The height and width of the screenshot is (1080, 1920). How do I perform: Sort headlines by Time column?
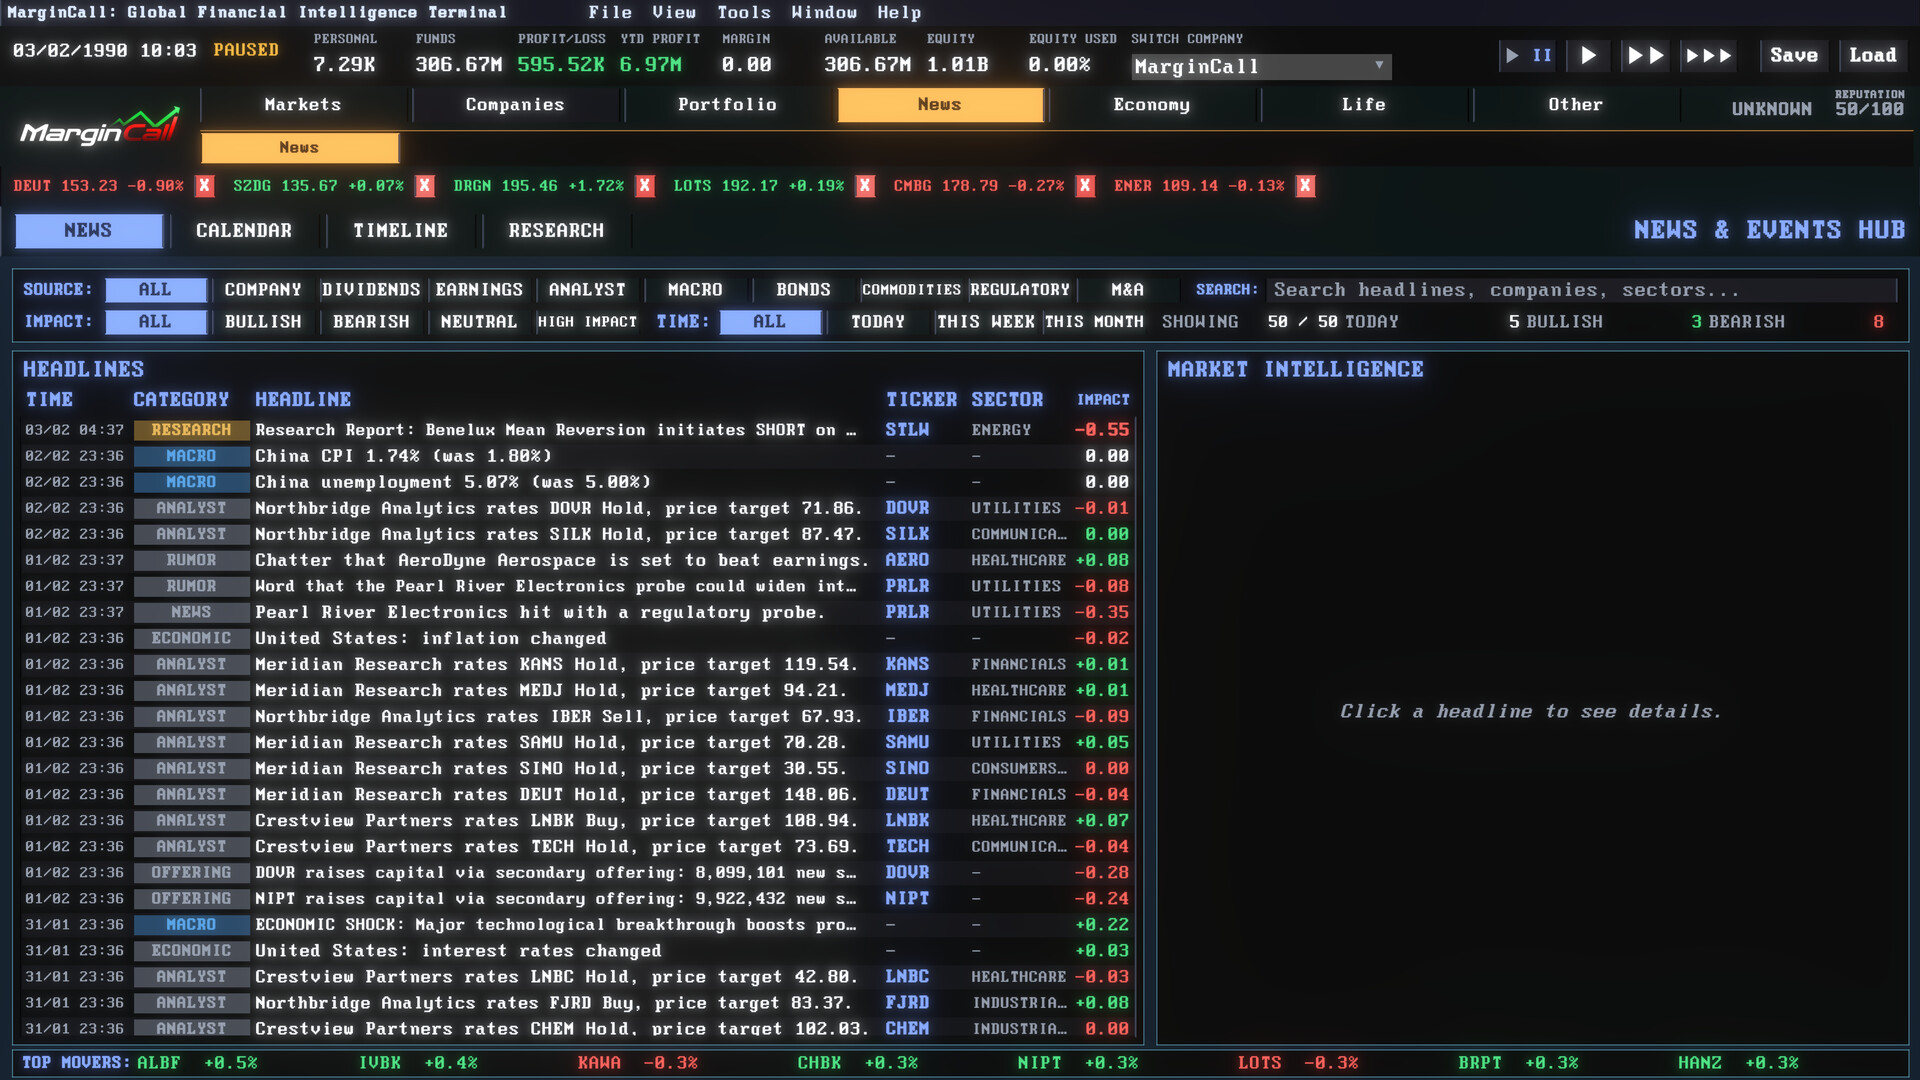pyautogui.click(x=49, y=400)
